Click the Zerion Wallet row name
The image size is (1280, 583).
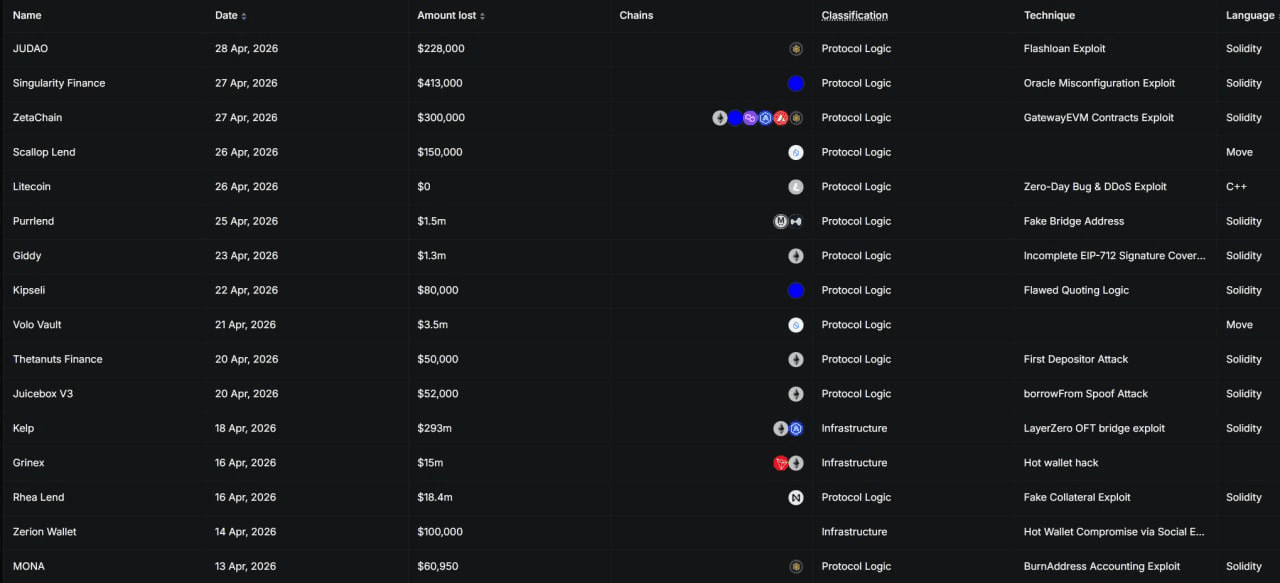pyautogui.click(x=45, y=532)
